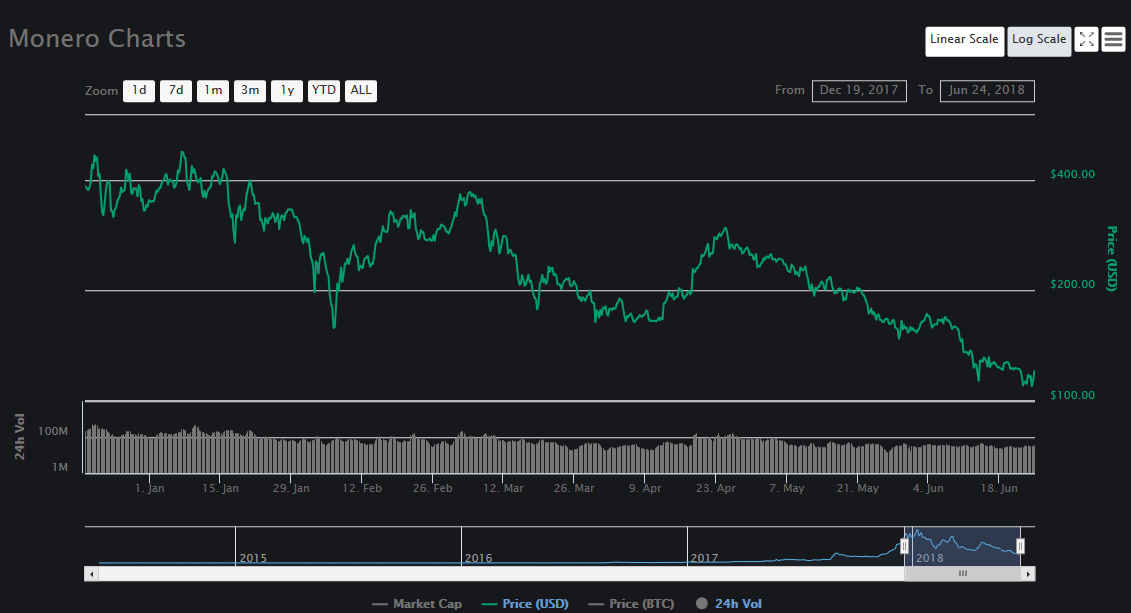Click the navigator left range handle
This screenshot has width=1131, height=613.
point(904,546)
